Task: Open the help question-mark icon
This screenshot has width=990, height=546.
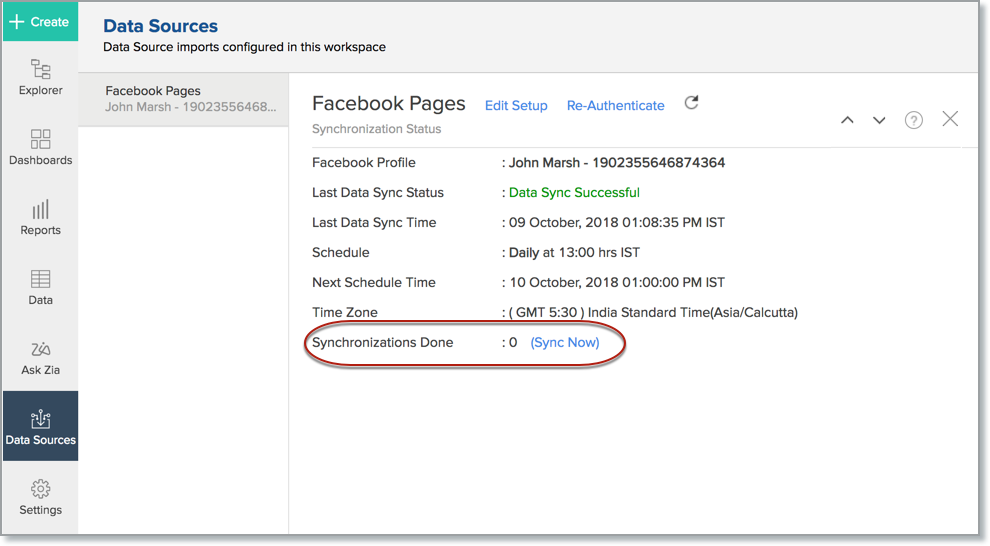Action: [914, 119]
